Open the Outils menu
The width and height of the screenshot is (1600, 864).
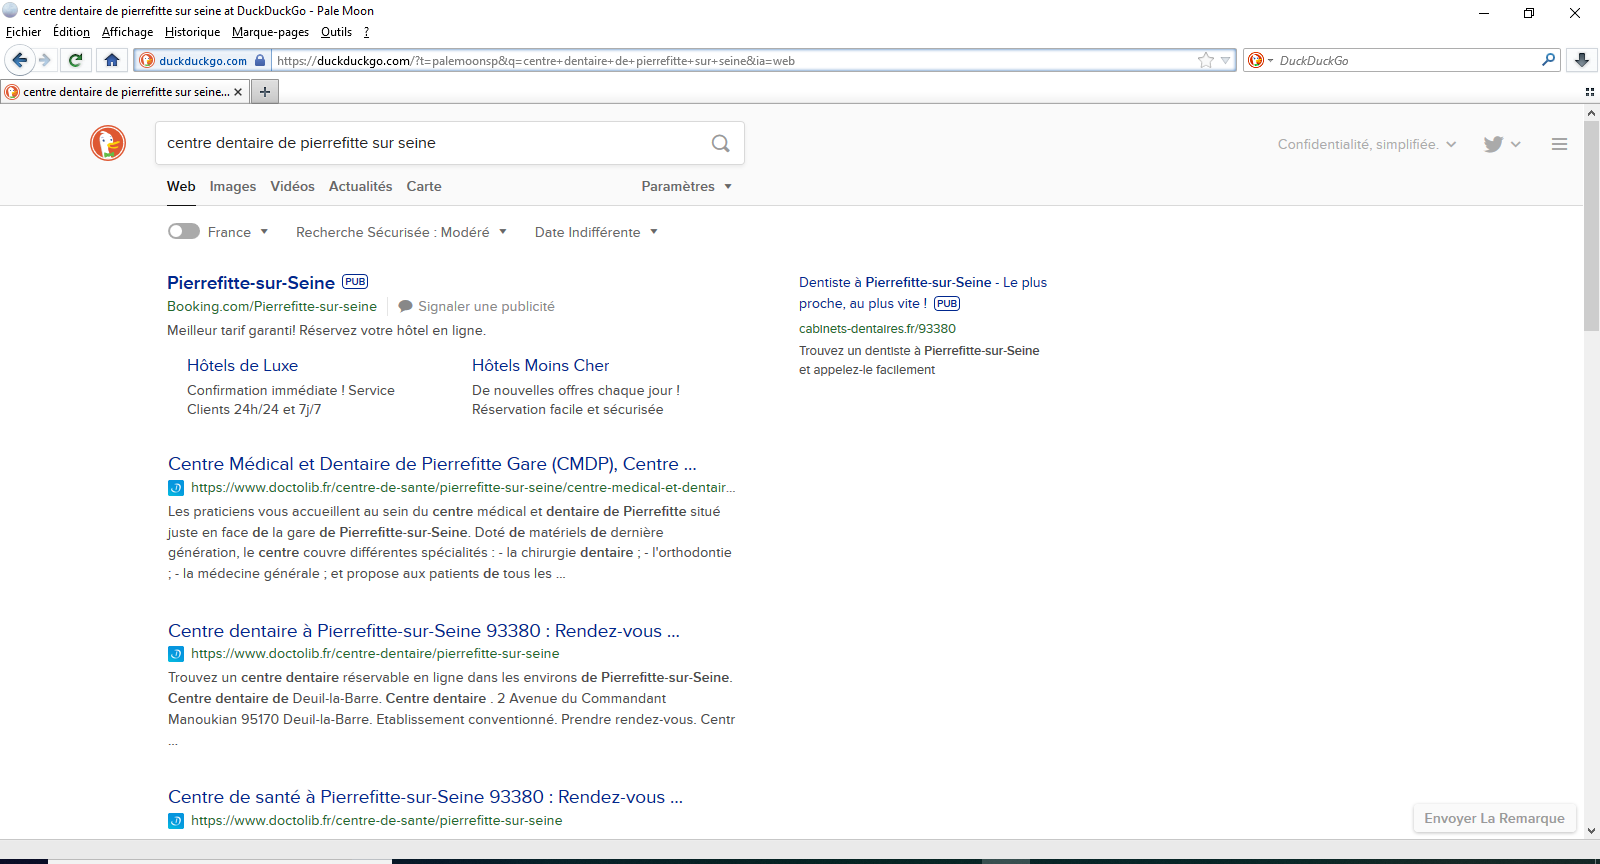pyautogui.click(x=336, y=32)
